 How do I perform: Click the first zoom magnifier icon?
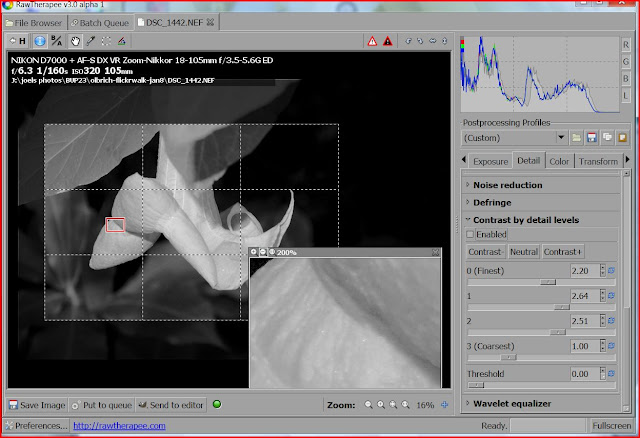point(369,405)
